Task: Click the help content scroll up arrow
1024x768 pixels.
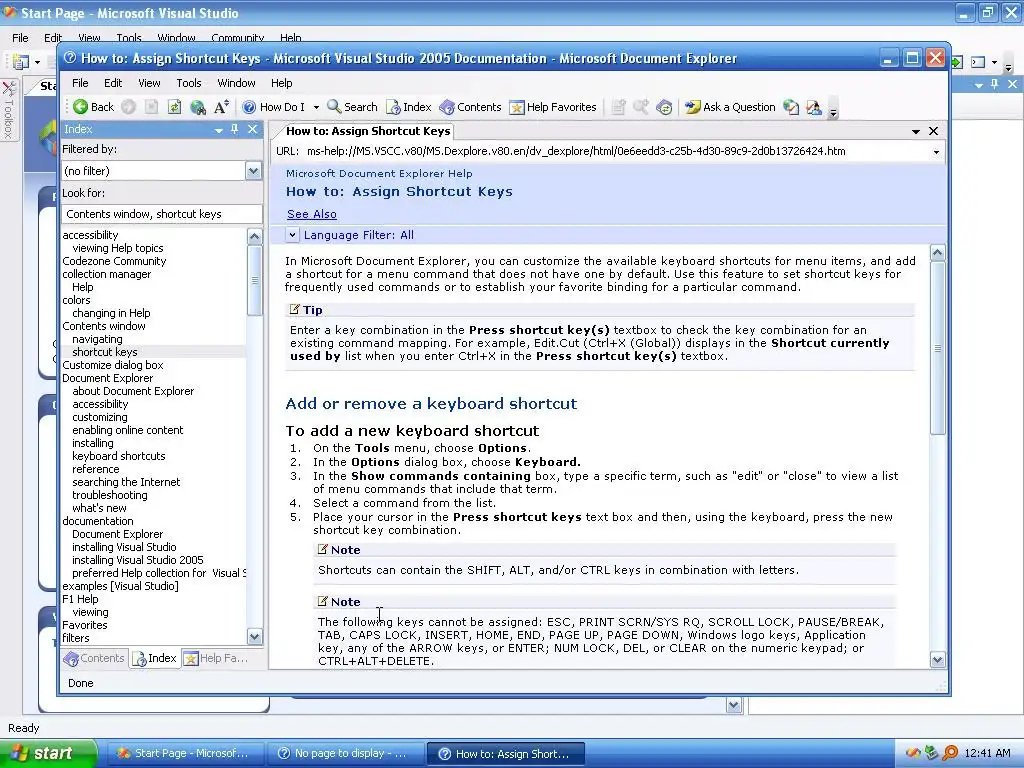Action: coord(938,253)
